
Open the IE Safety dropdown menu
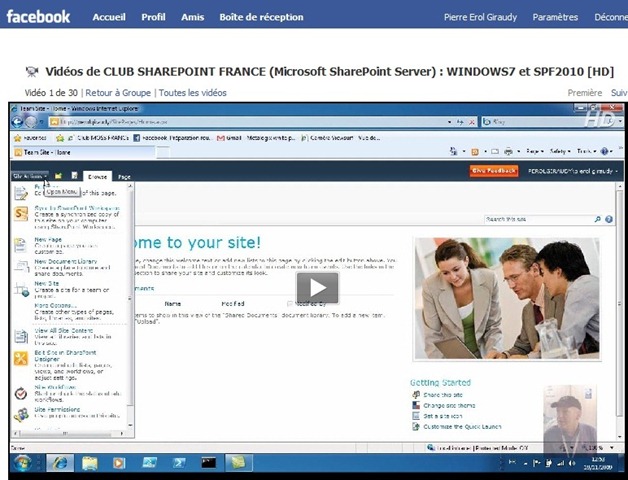(560, 151)
